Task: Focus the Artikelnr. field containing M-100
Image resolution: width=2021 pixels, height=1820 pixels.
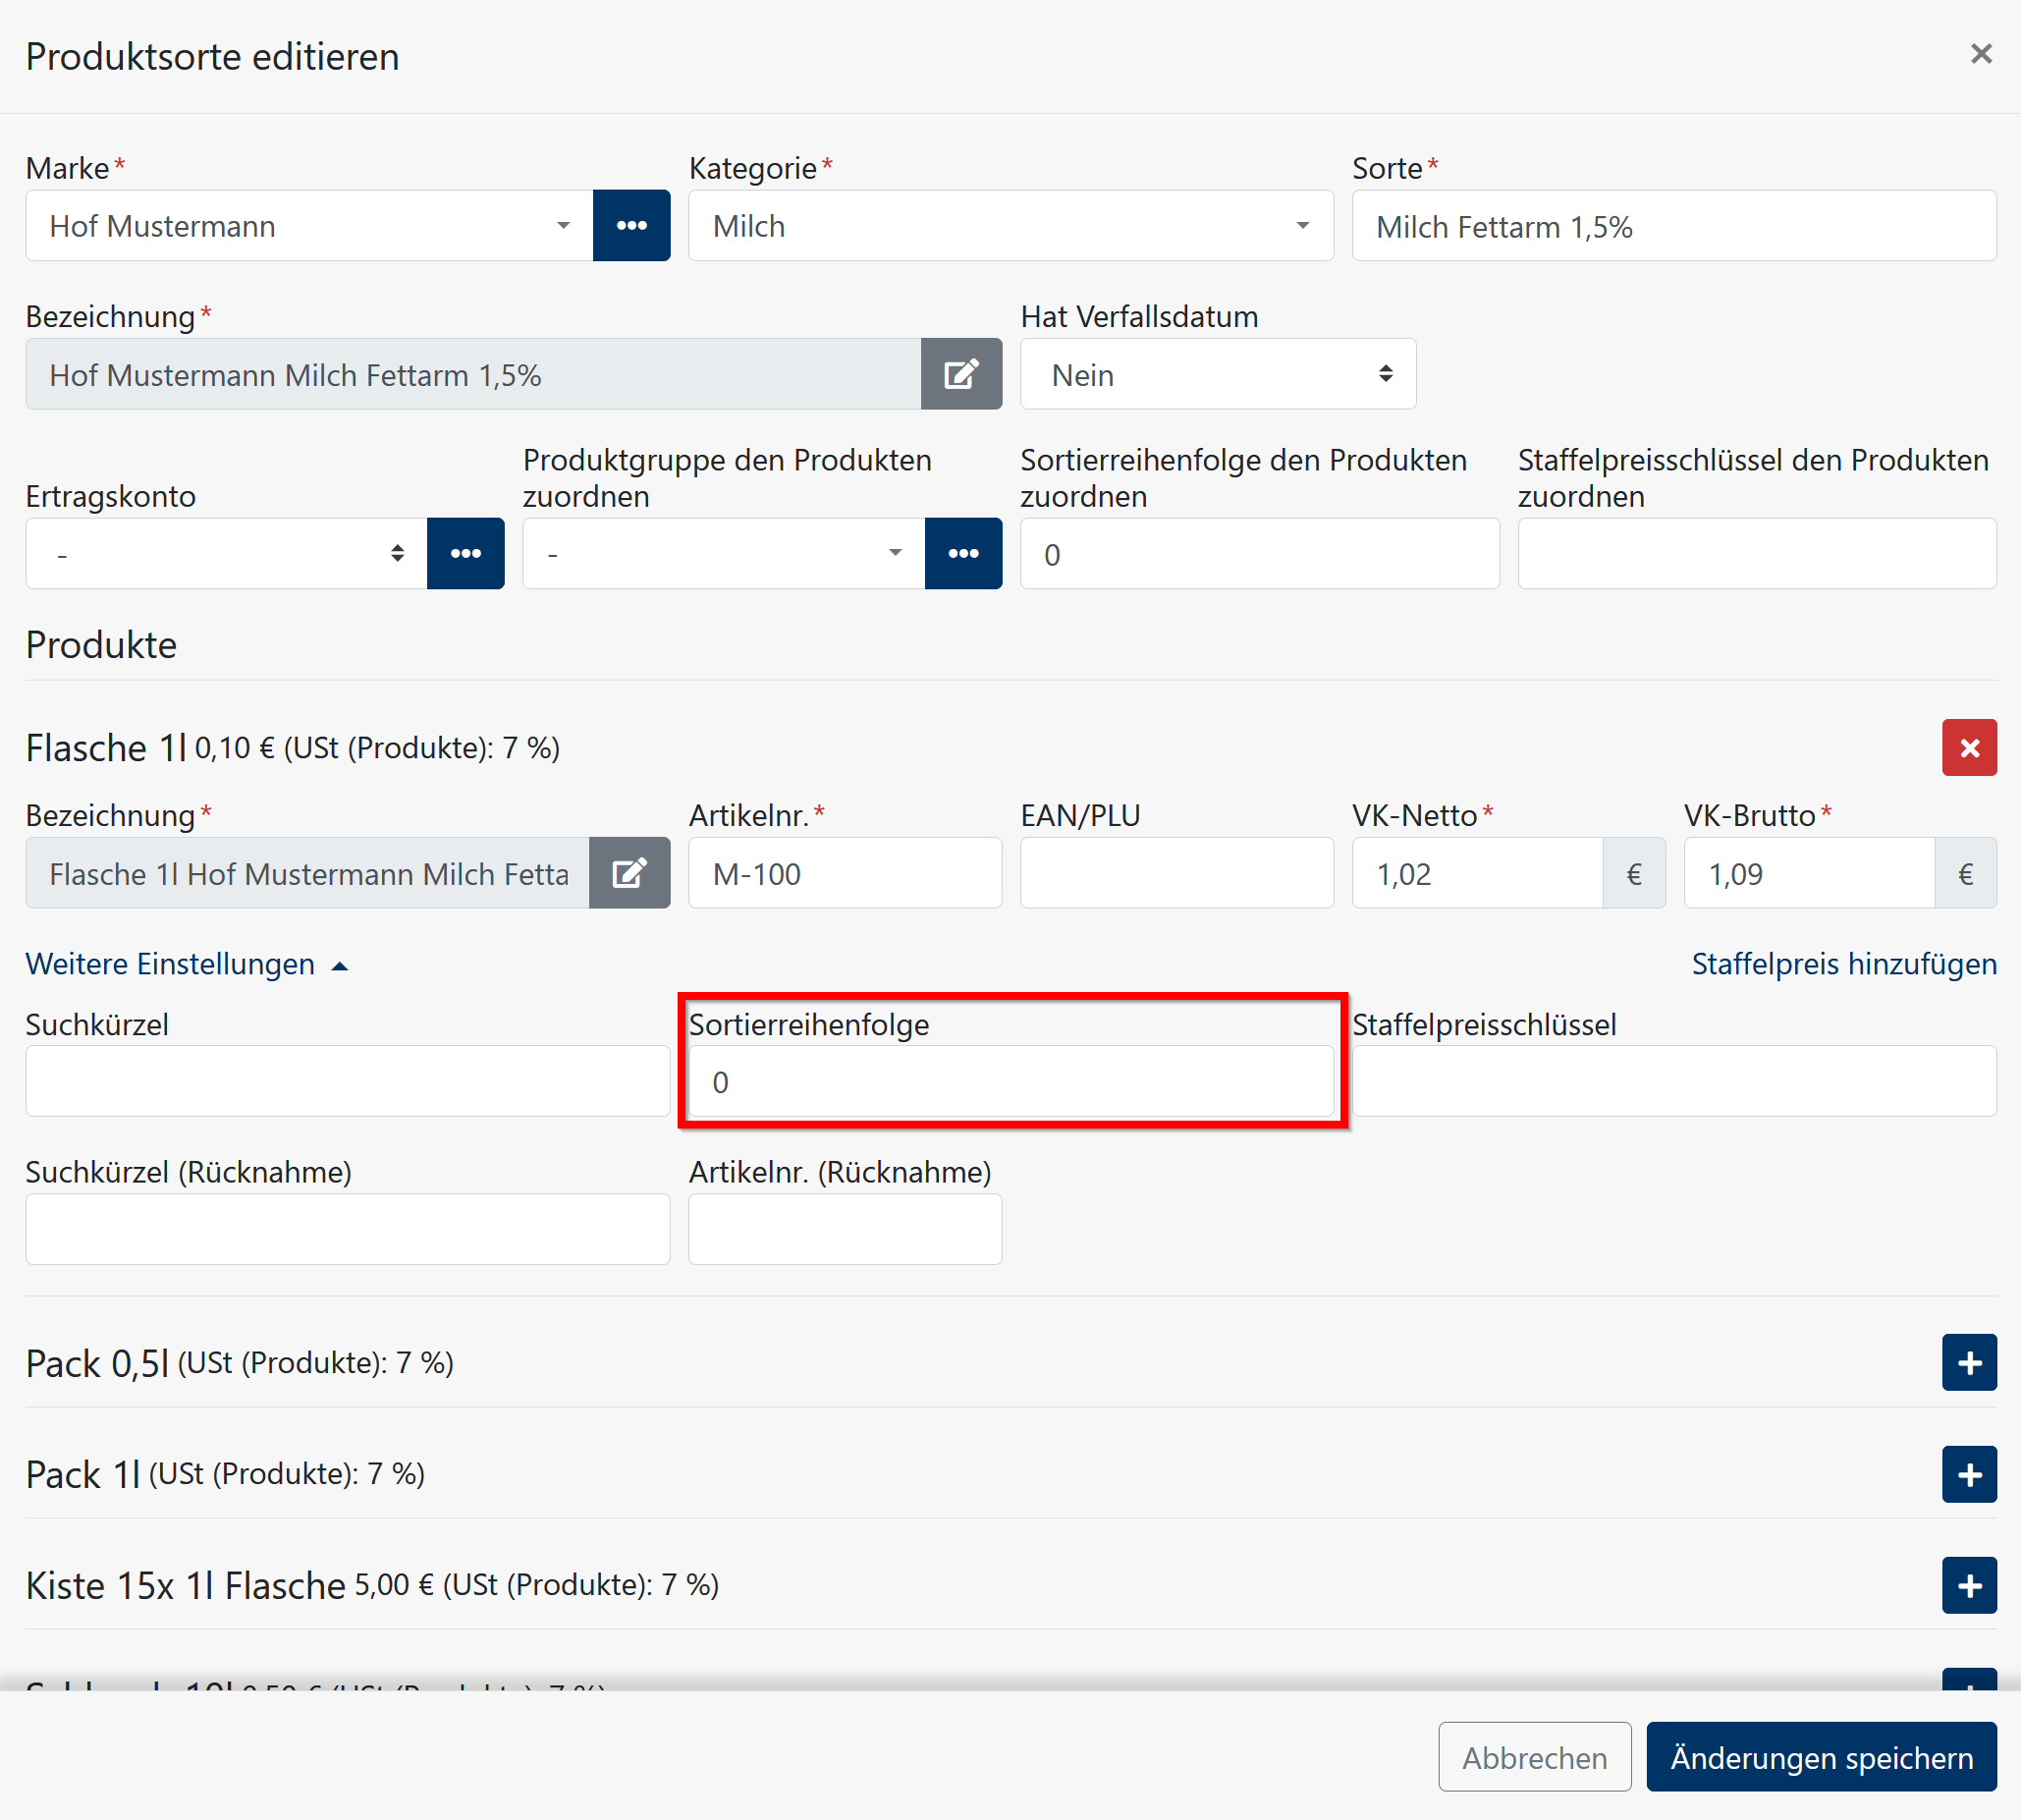Action: coord(845,873)
